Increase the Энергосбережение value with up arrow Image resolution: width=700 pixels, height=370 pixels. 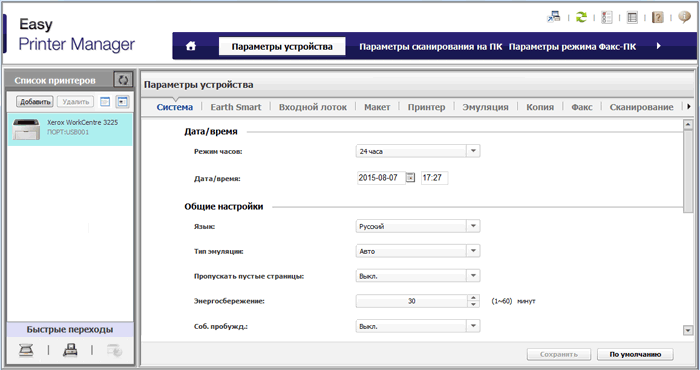pyautogui.click(x=473, y=298)
